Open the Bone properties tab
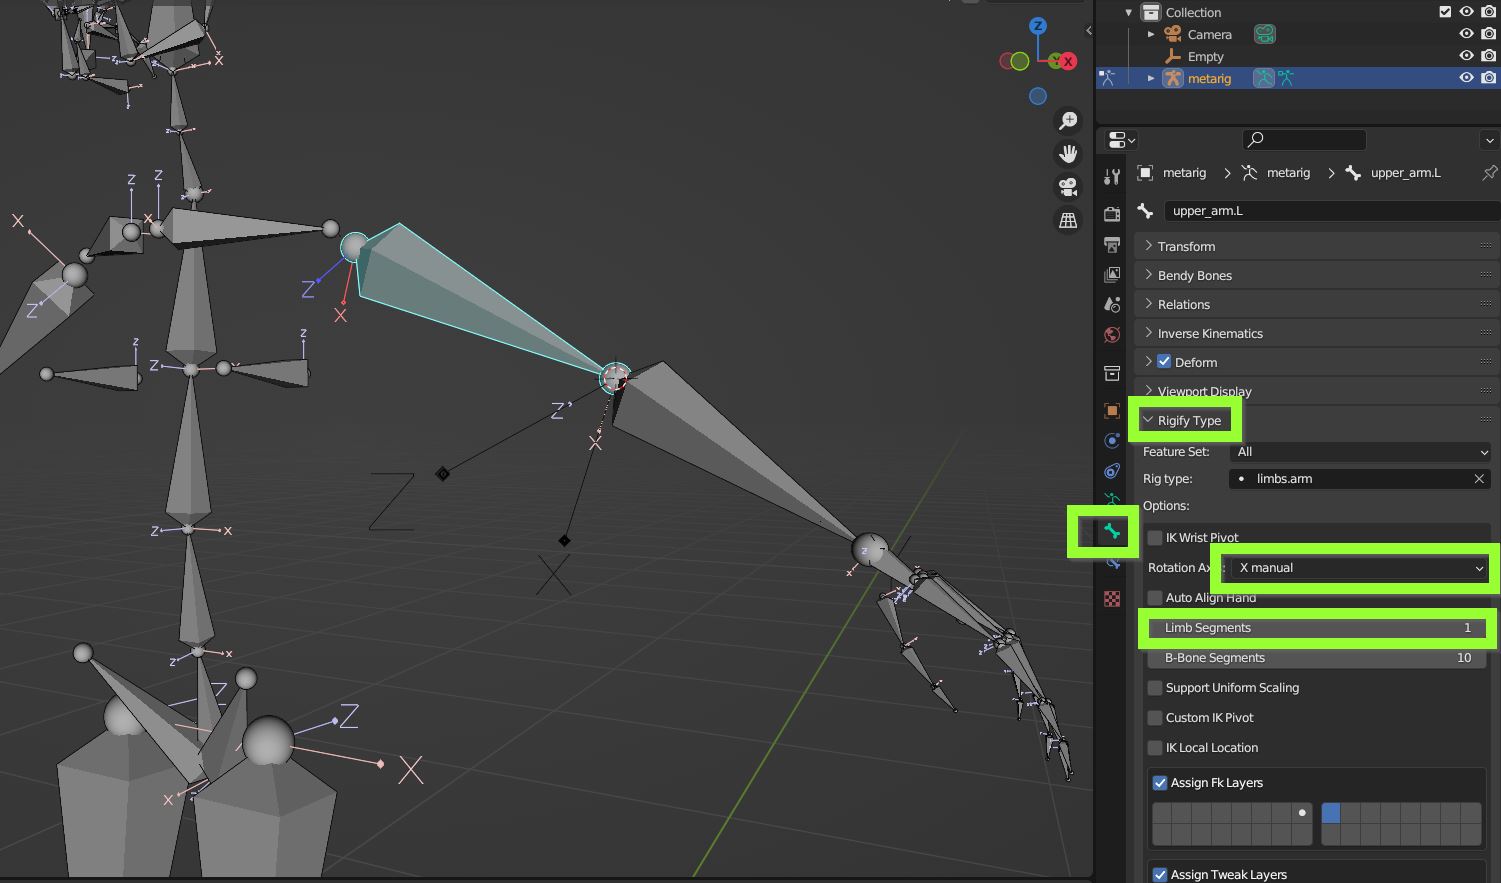The width and height of the screenshot is (1501, 883). pyautogui.click(x=1112, y=532)
